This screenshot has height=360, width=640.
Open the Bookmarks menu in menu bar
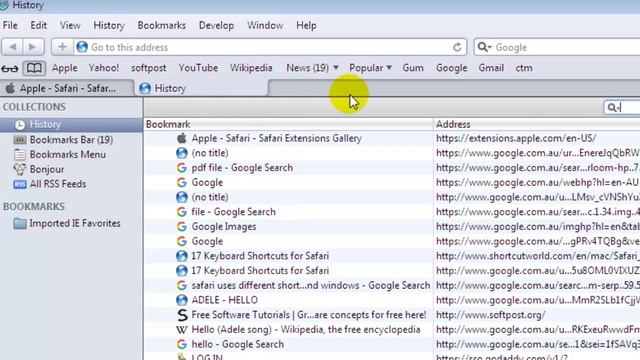162,25
